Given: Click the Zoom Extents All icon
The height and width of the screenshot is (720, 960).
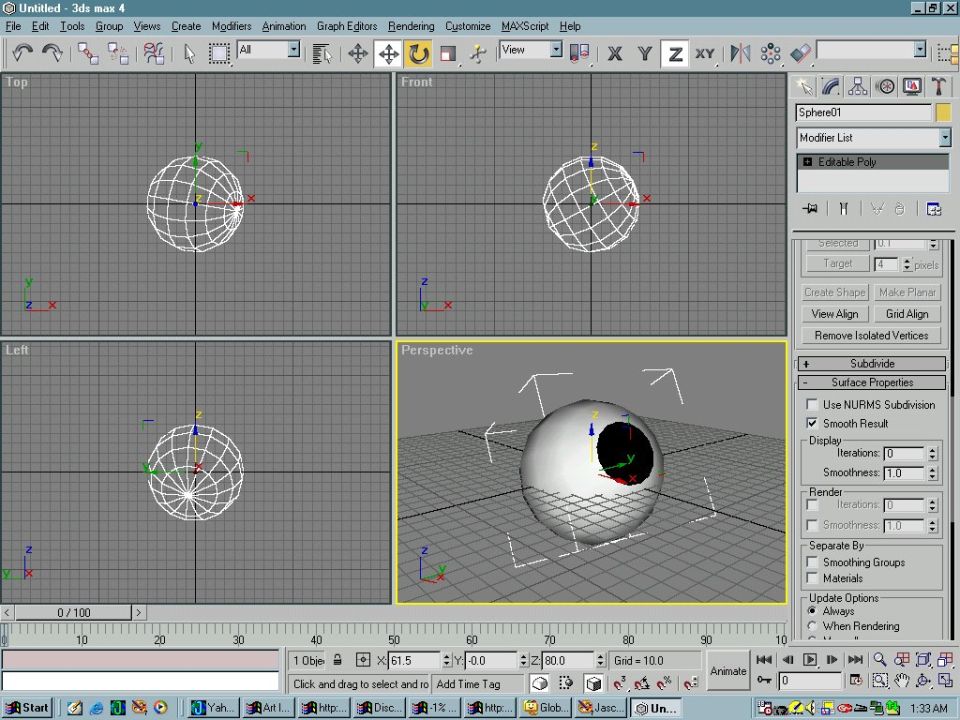Looking at the screenshot, I should coord(945,659).
